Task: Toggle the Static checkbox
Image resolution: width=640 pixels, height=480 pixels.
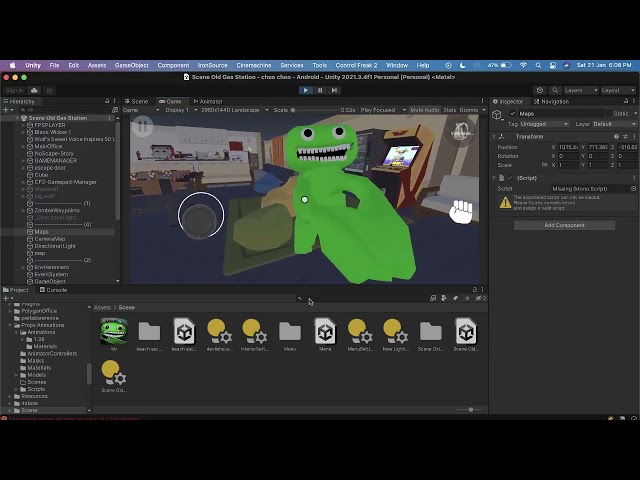Action: point(609,113)
